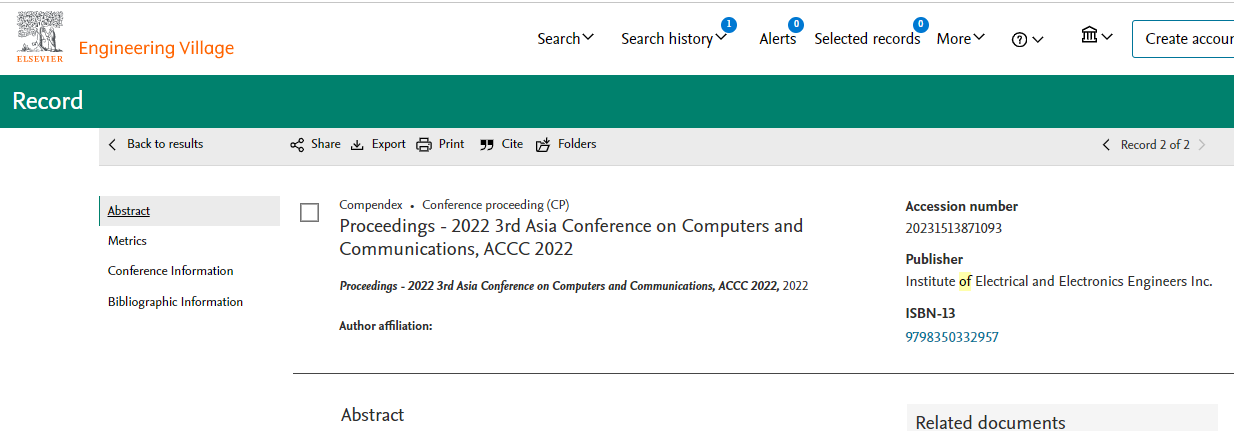Go to next record arrow
The width and height of the screenshot is (1234, 431).
click(x=1201, y=145)
